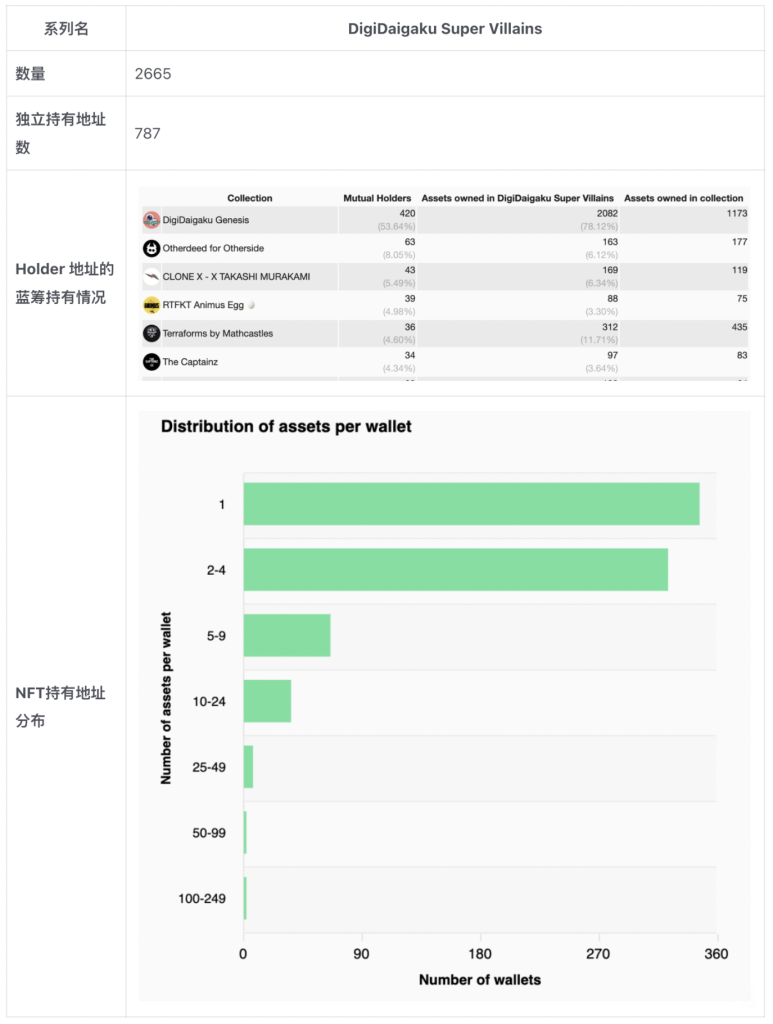Click the DigiDaigaku Genesis collection icon
This screenshot has width=773, height=1024.
[x=151, y=220]
